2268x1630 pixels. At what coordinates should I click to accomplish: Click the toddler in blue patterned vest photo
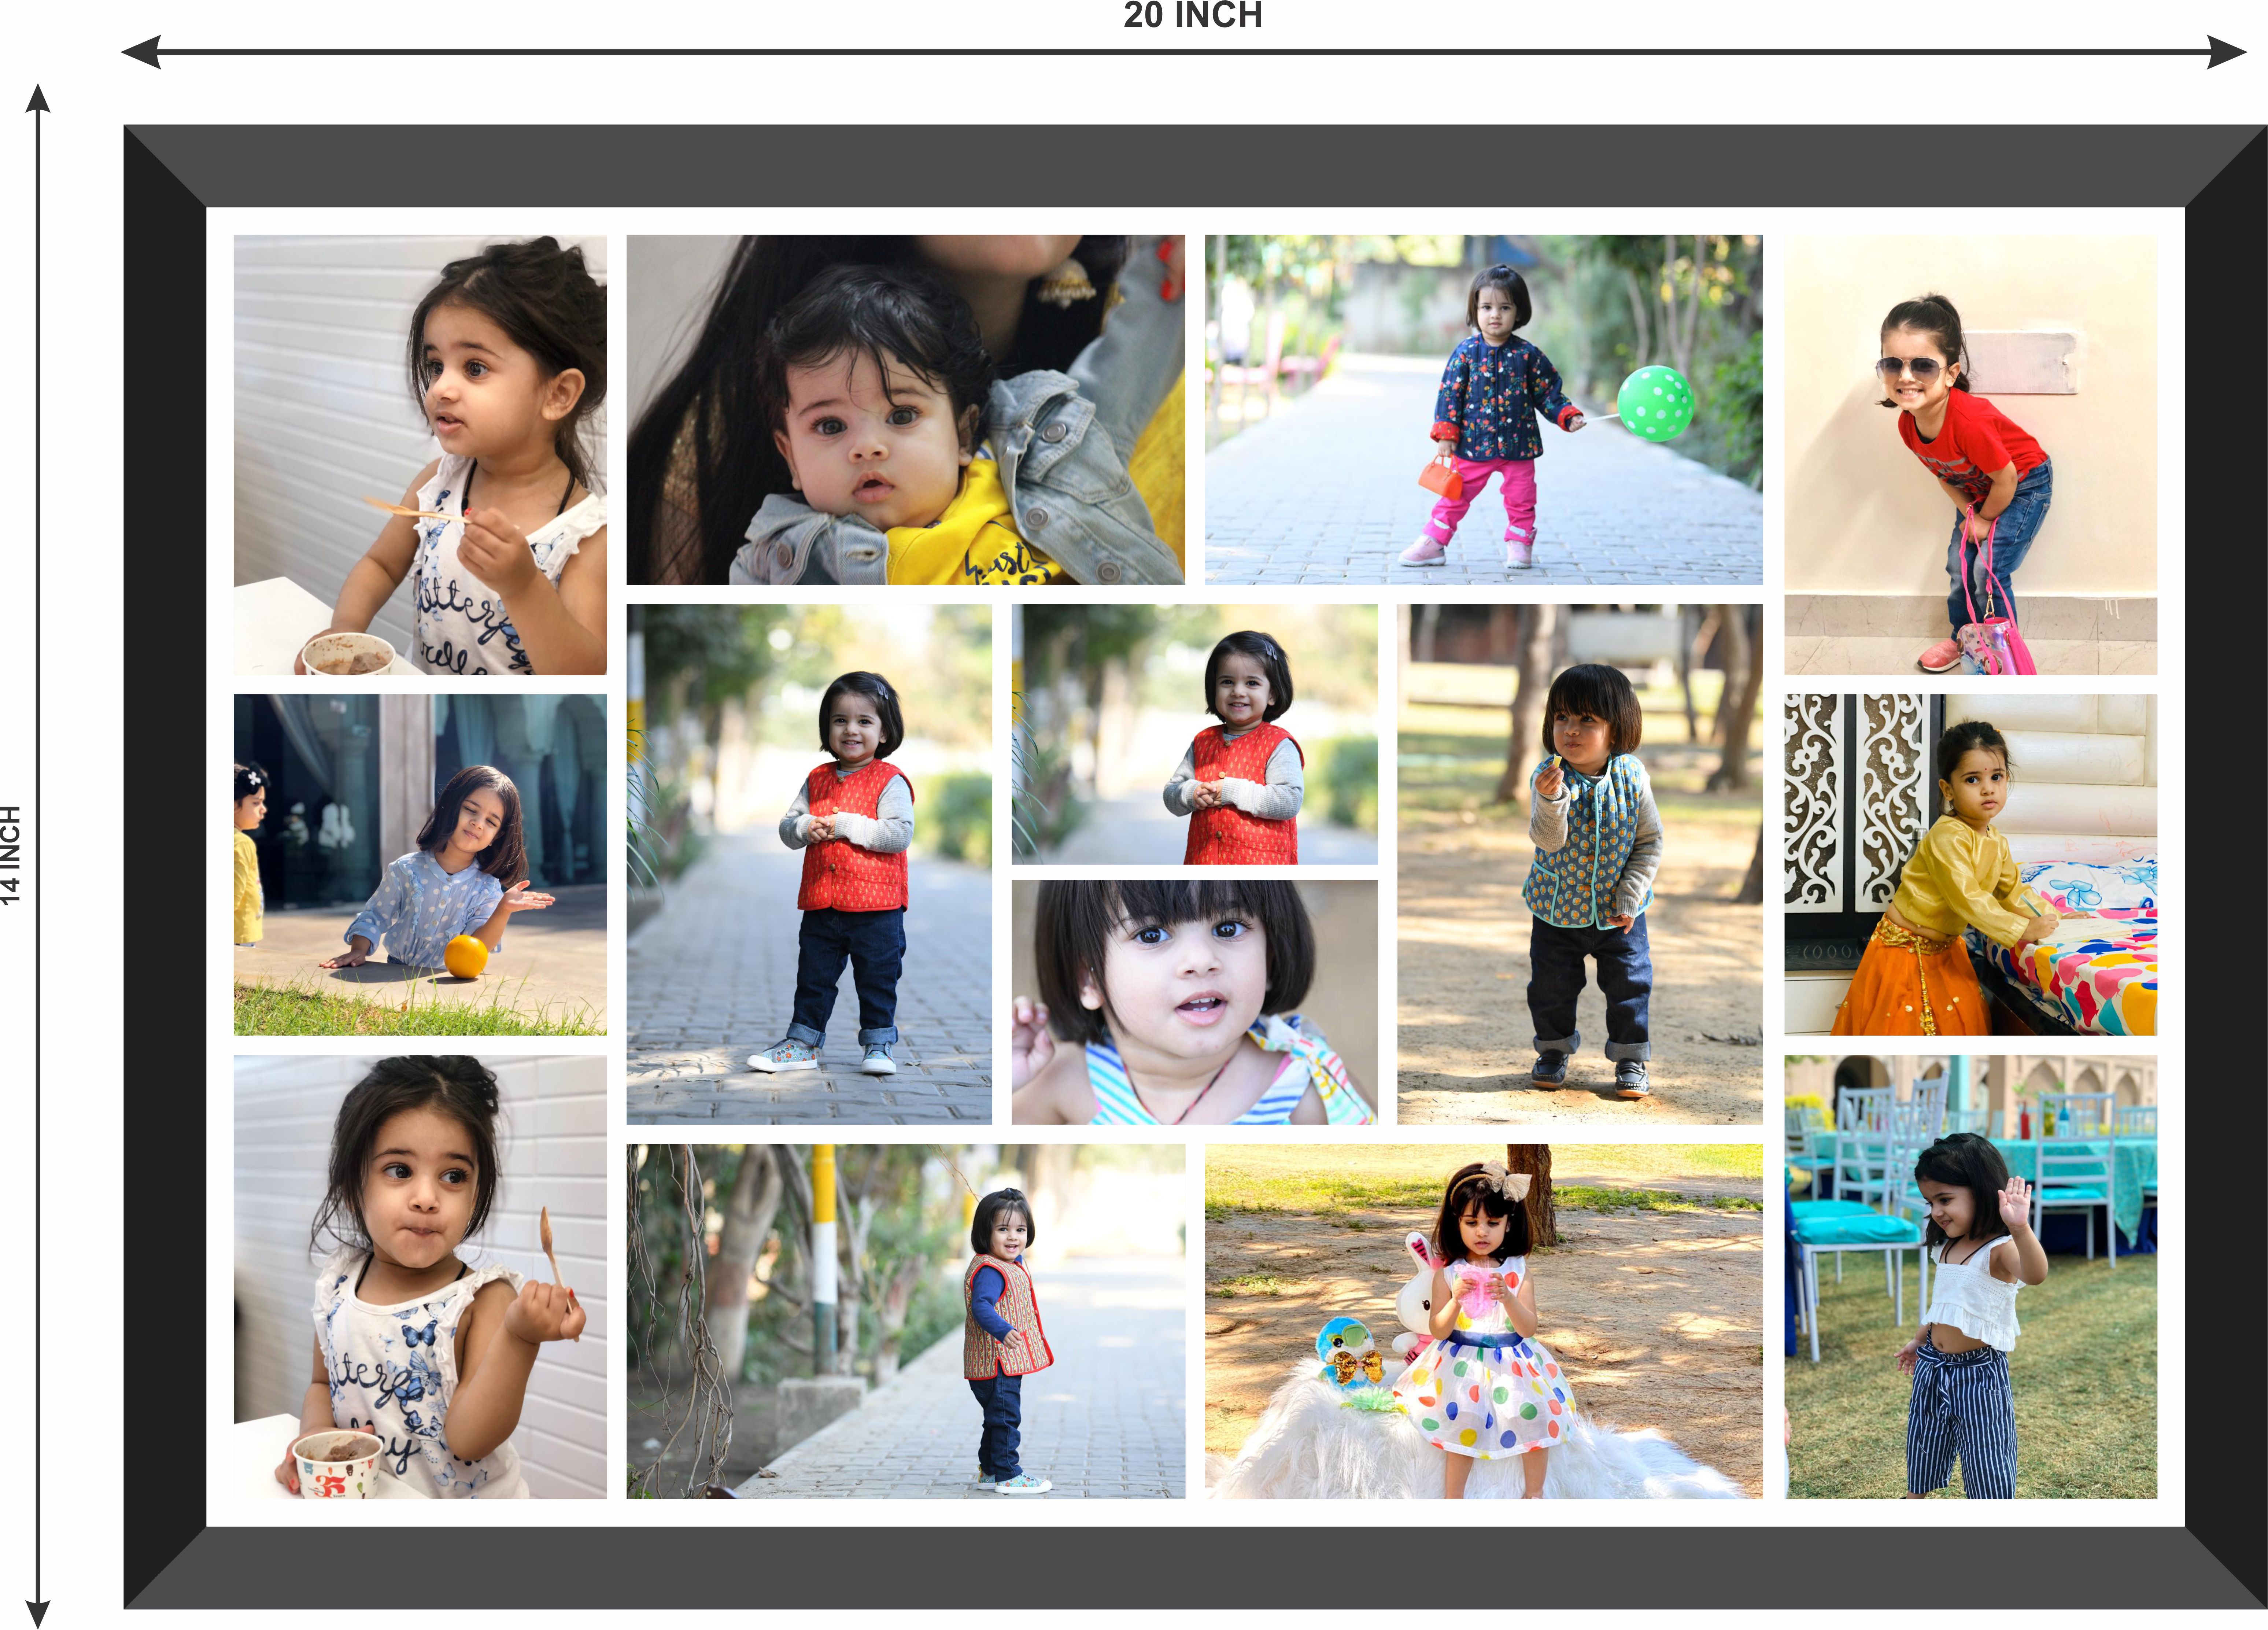[1579, 865]
